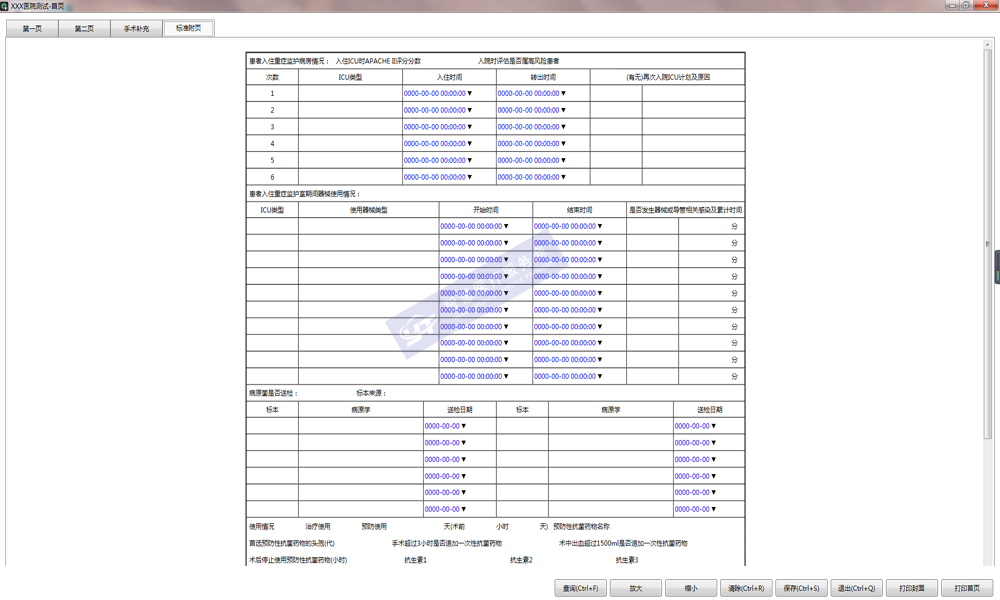
Task: Open first 开始时间 datetime dropdown arrow
Action: pos(507,227)
